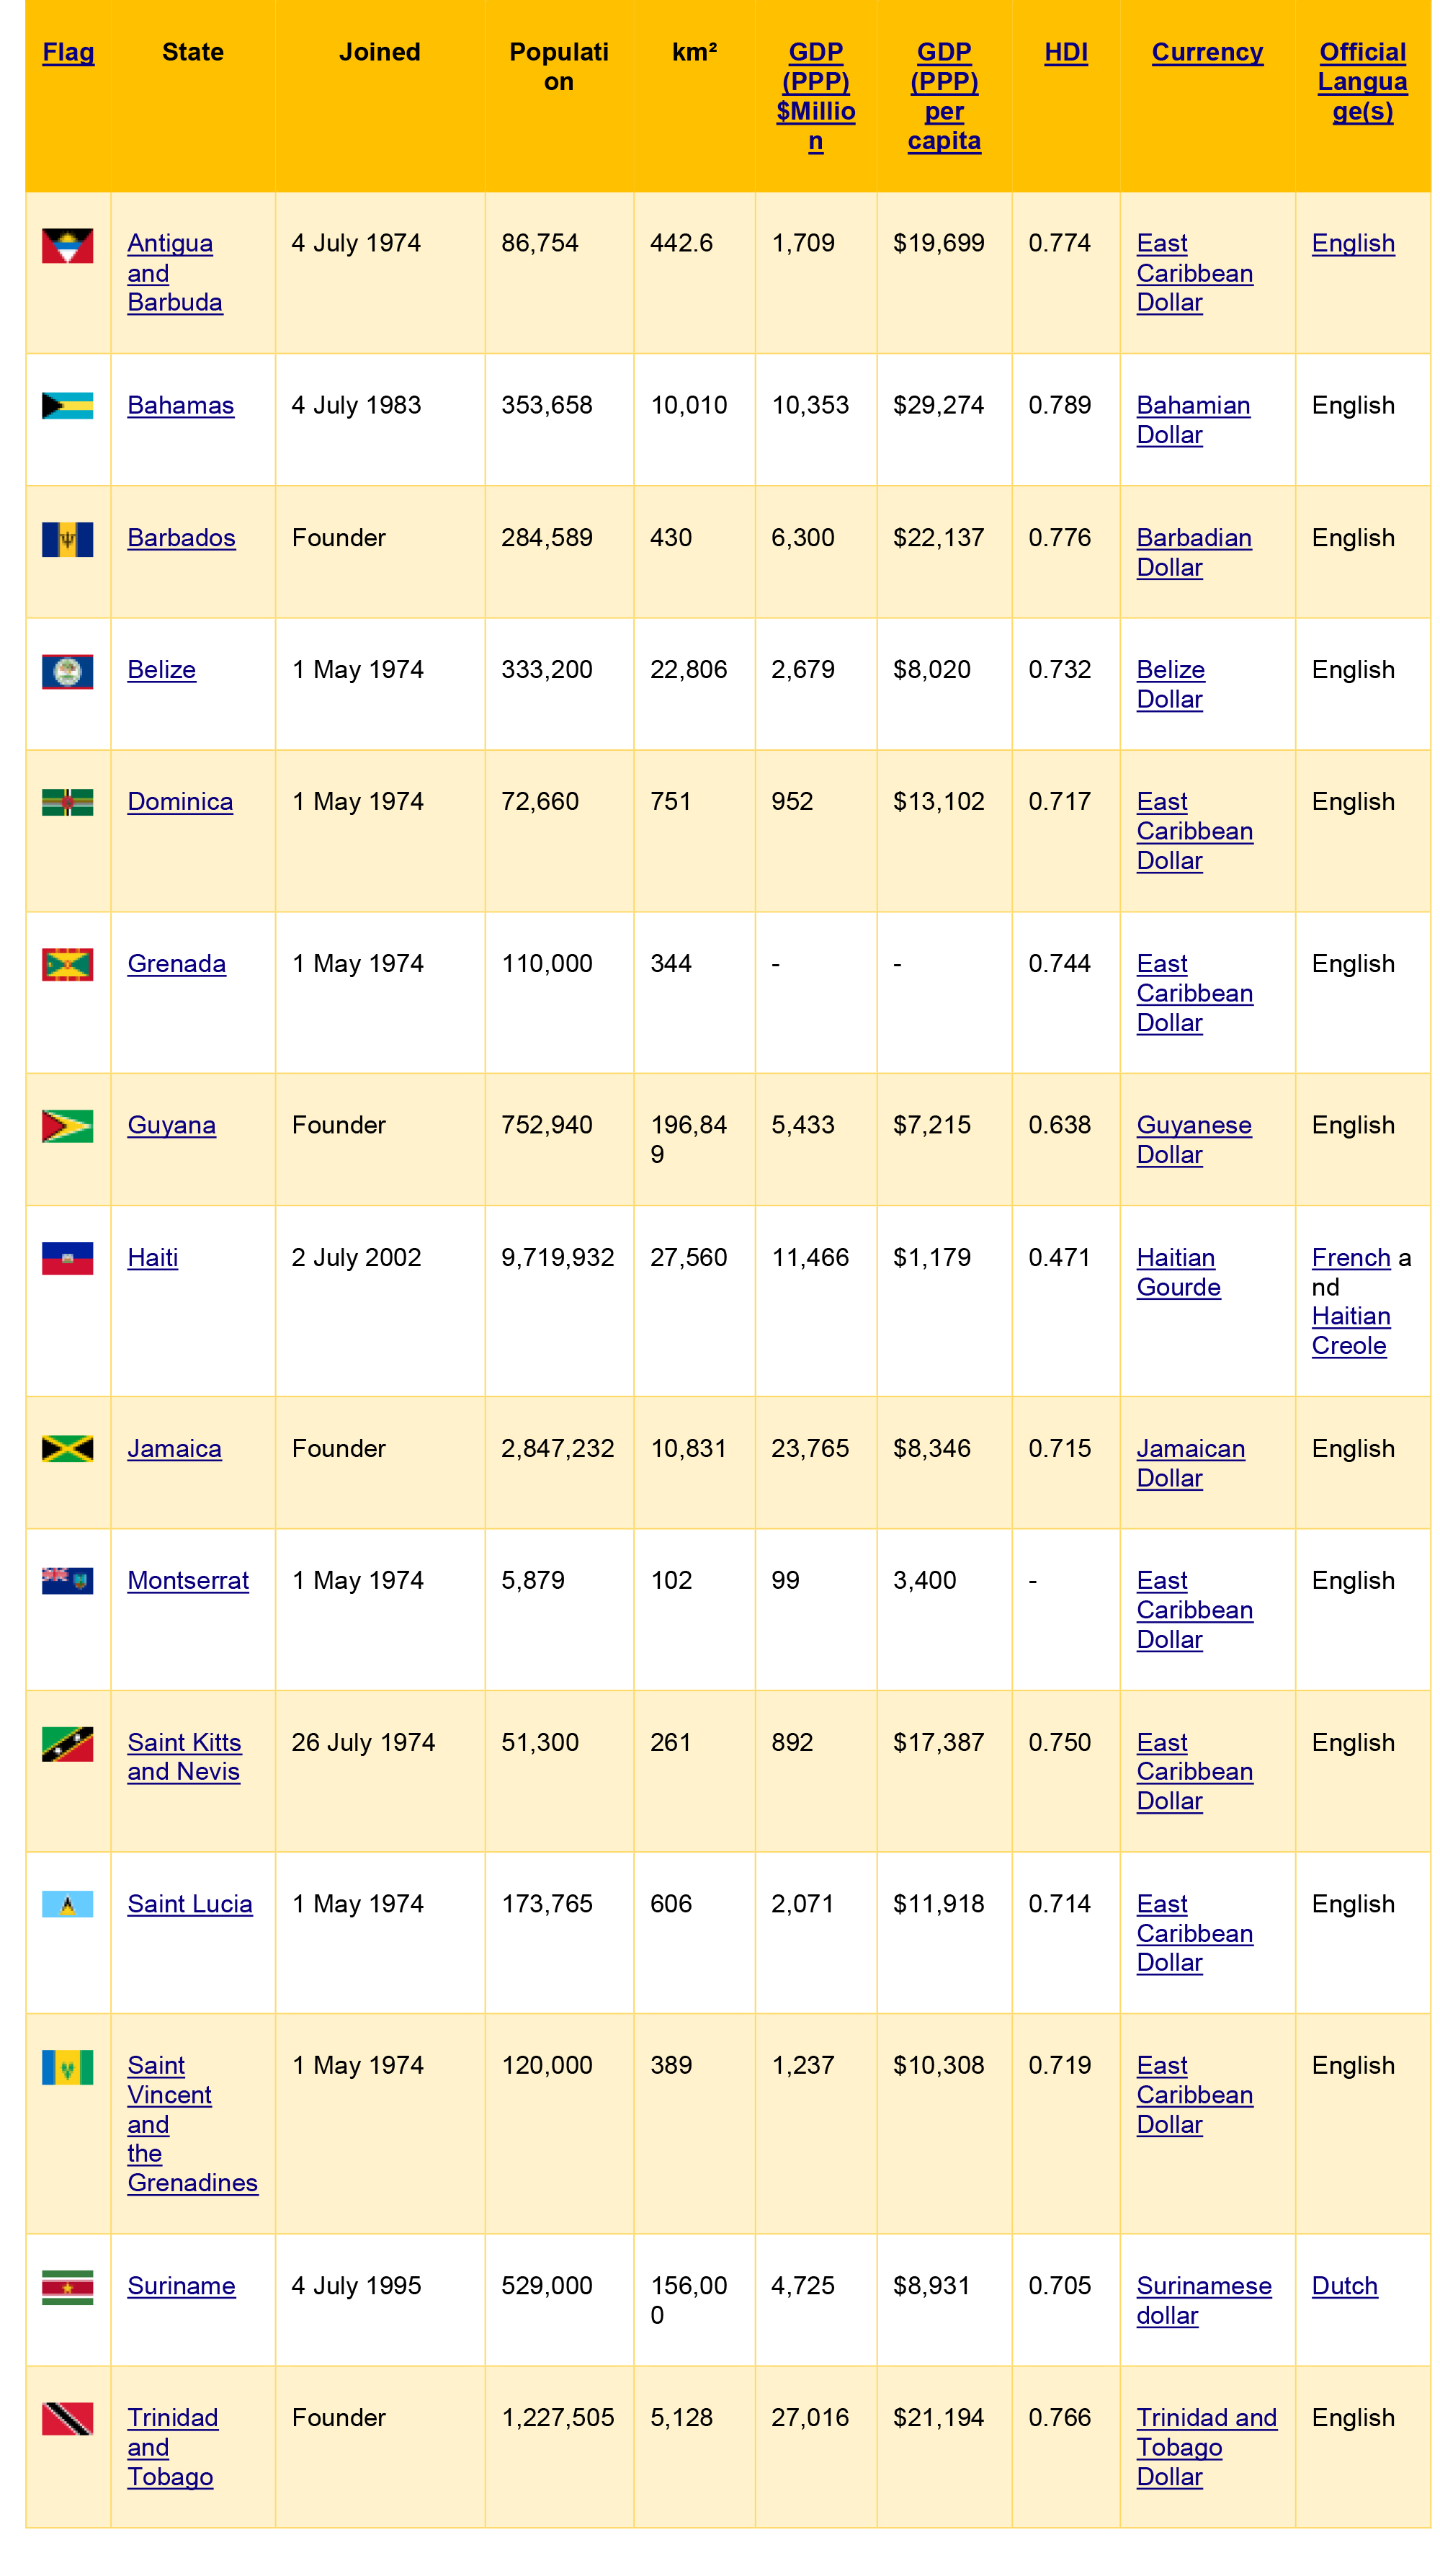Image resolution: width=1440 pixels, height=2576 pixels.
Task: Click the Haiti flag icon
Action: coord(67,1258)
